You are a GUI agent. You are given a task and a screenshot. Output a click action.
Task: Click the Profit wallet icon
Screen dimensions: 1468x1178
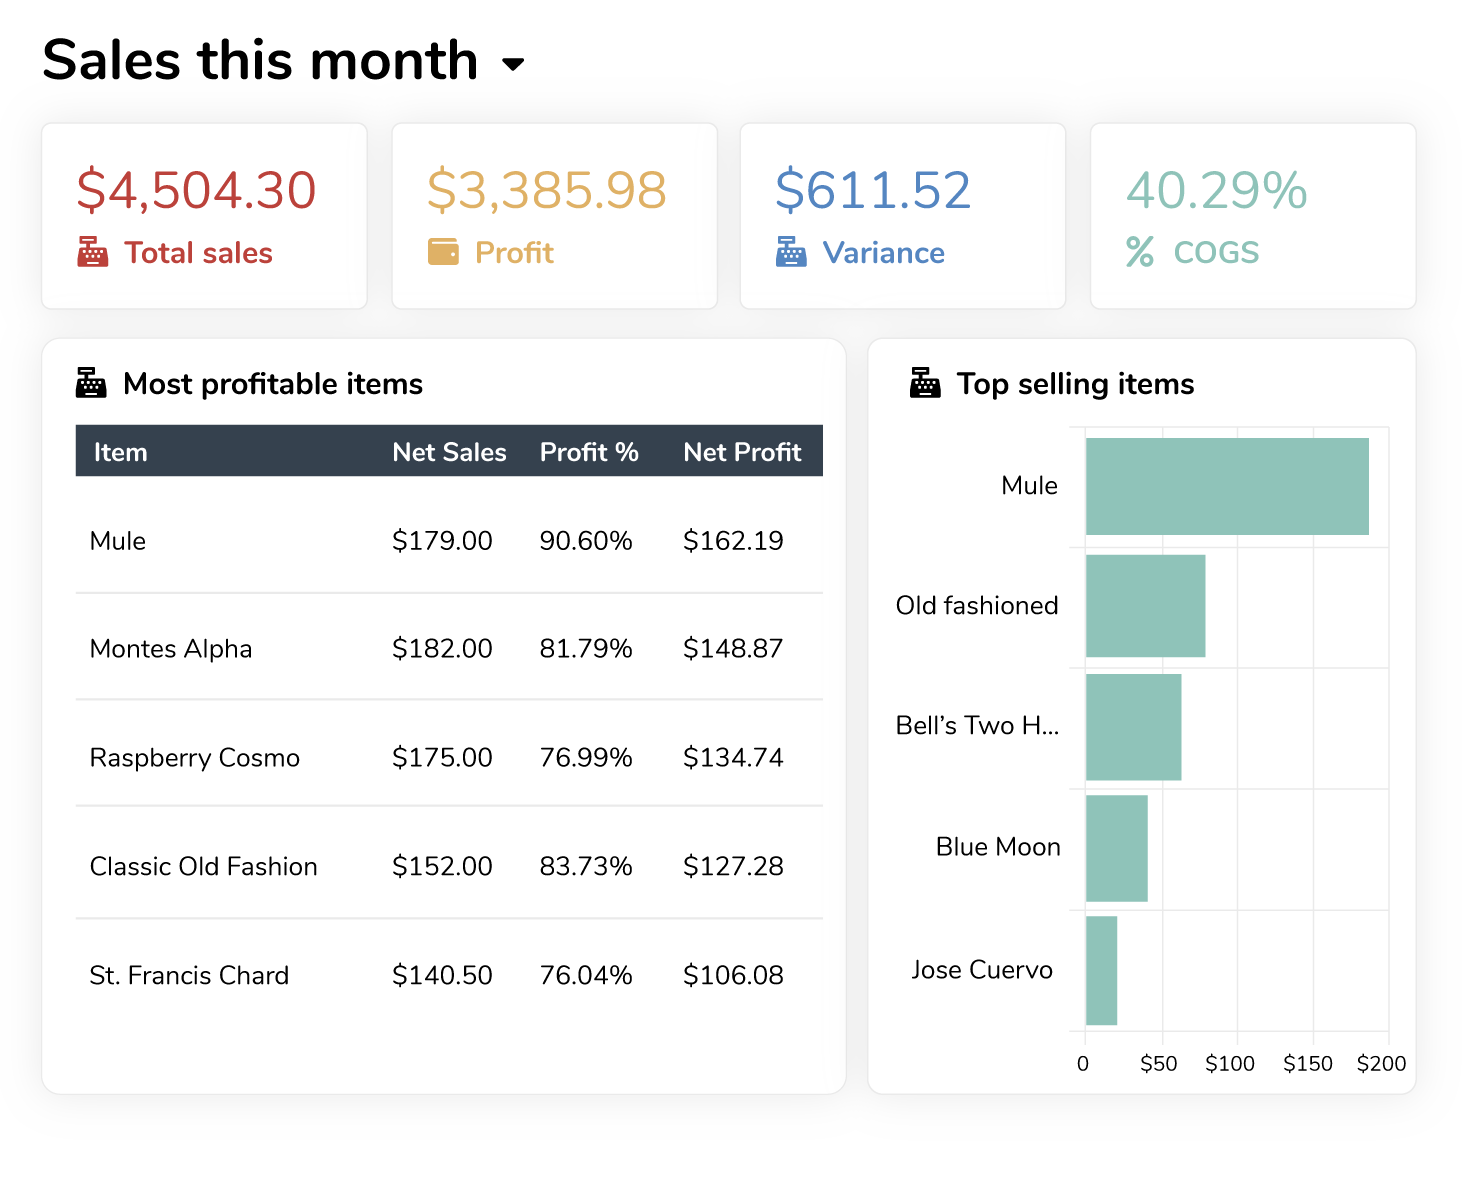[x=443, y=252]
